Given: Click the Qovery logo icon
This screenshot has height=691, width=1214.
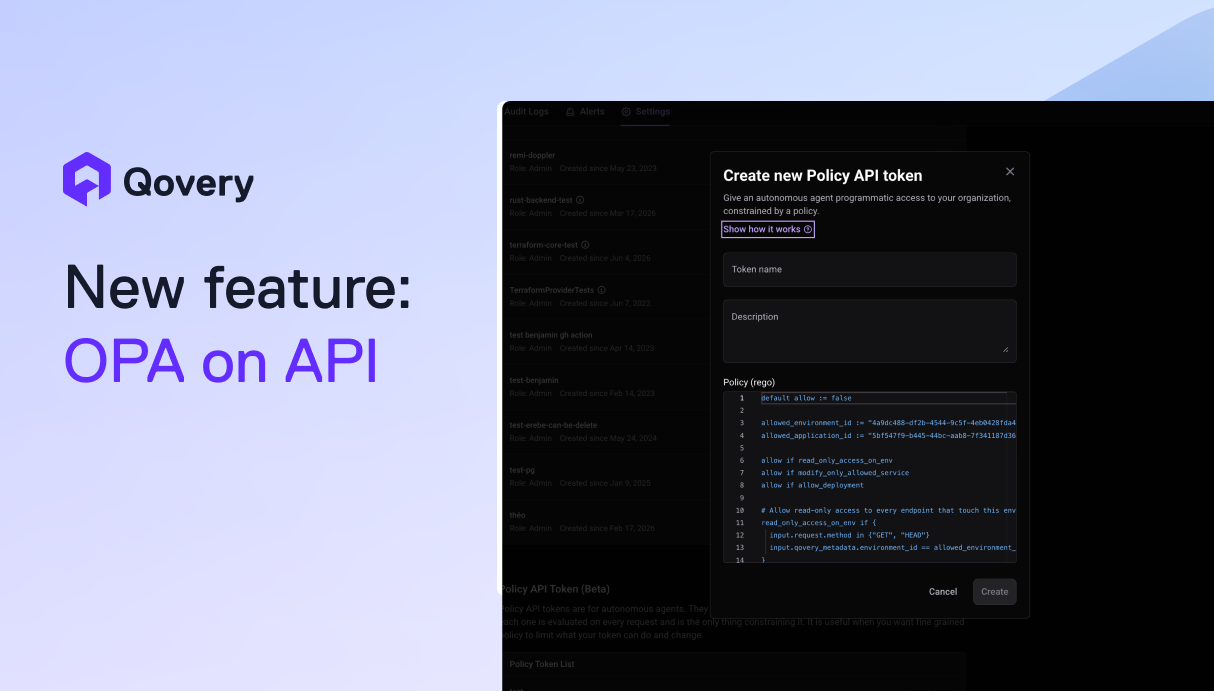Looking at the screenshot, I should pyautogui.click(x=87, y=180).
